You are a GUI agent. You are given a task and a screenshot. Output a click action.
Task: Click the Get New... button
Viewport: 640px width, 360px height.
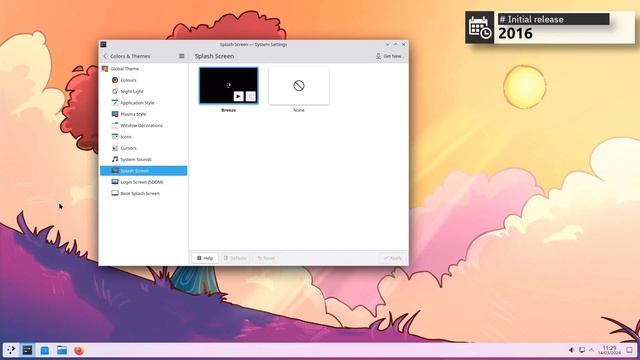390,56
